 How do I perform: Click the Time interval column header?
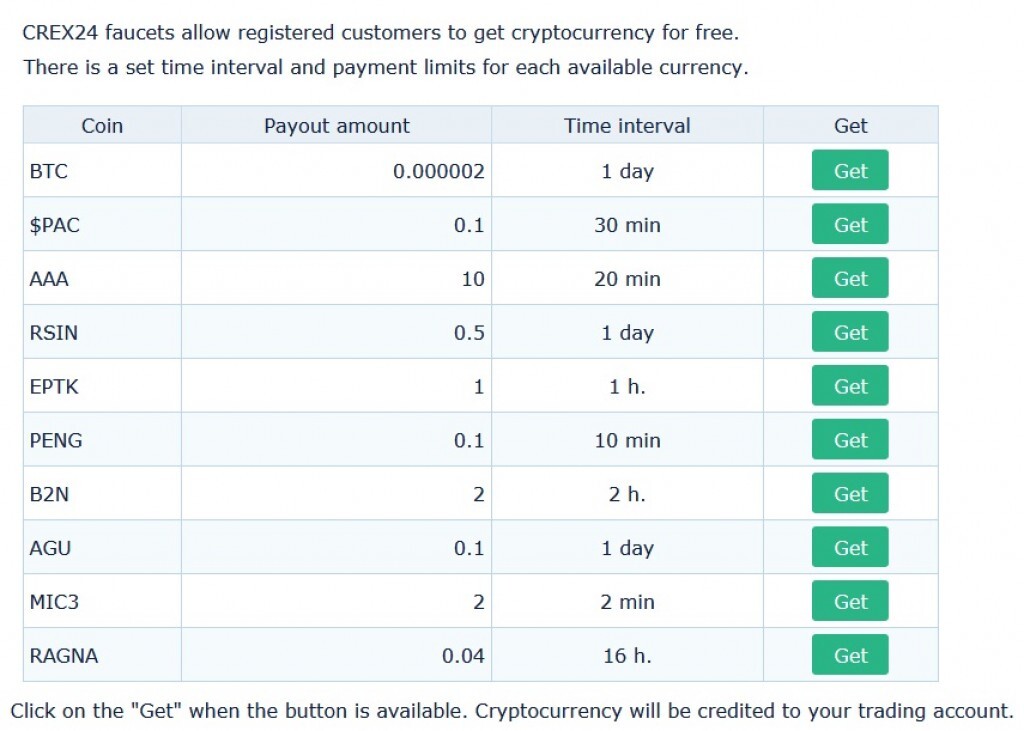[x=627, y=126]
